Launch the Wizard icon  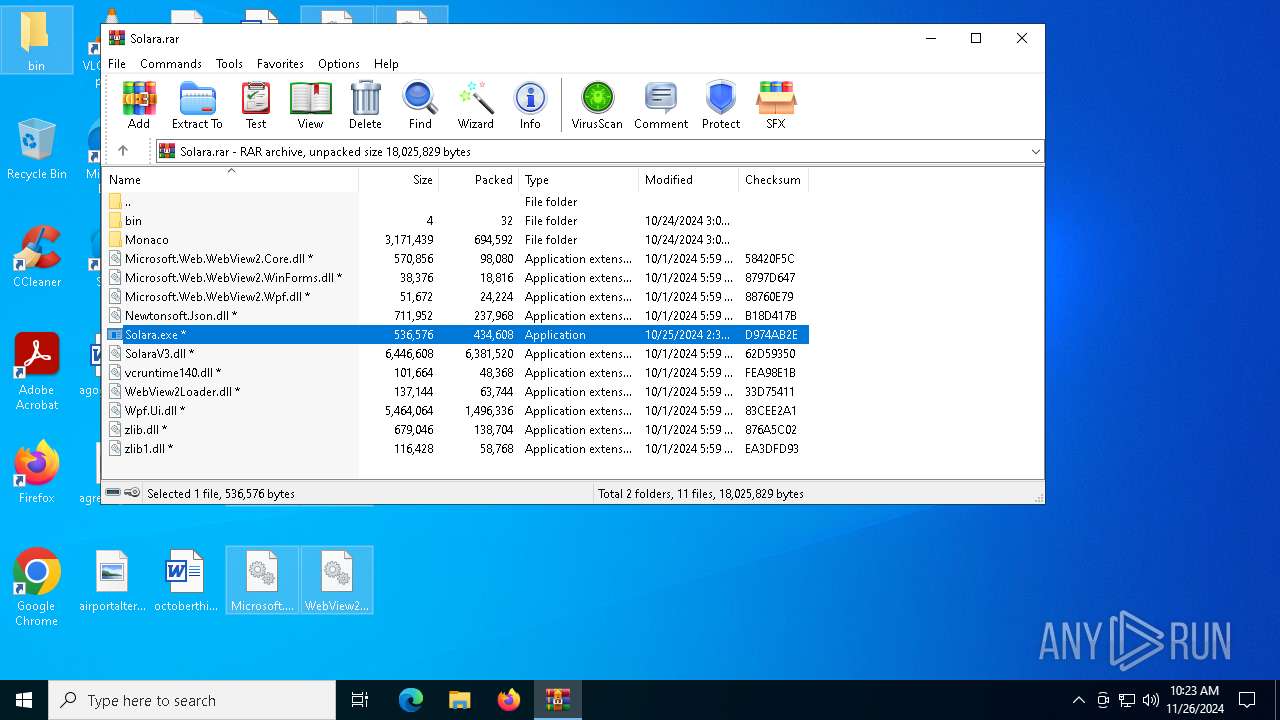tap(476, 106)
